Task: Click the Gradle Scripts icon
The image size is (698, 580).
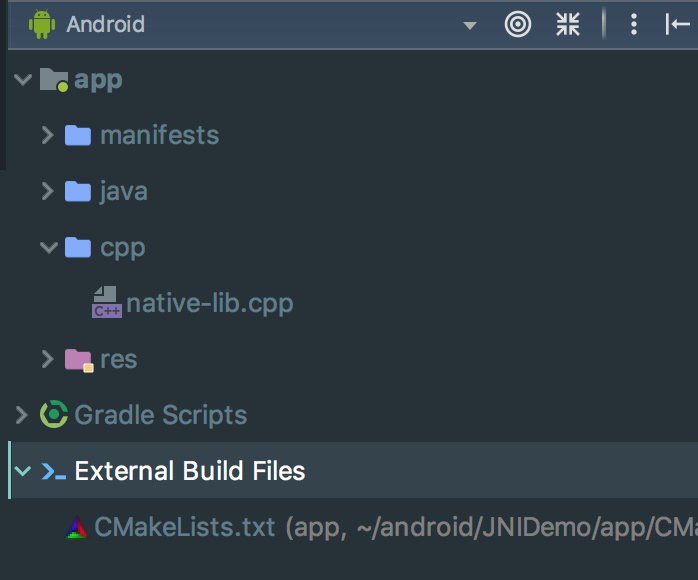Action: 54,414
